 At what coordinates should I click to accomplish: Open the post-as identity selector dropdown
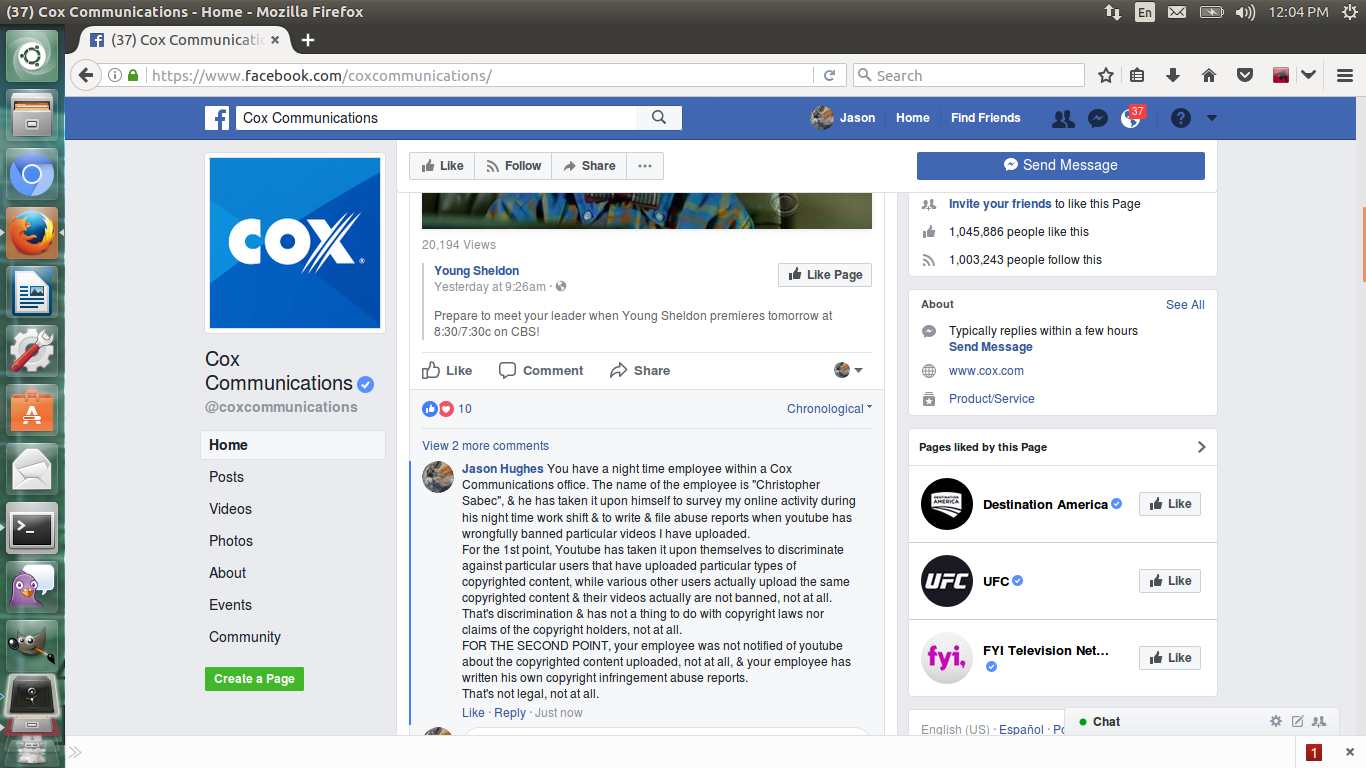[848, 370]
